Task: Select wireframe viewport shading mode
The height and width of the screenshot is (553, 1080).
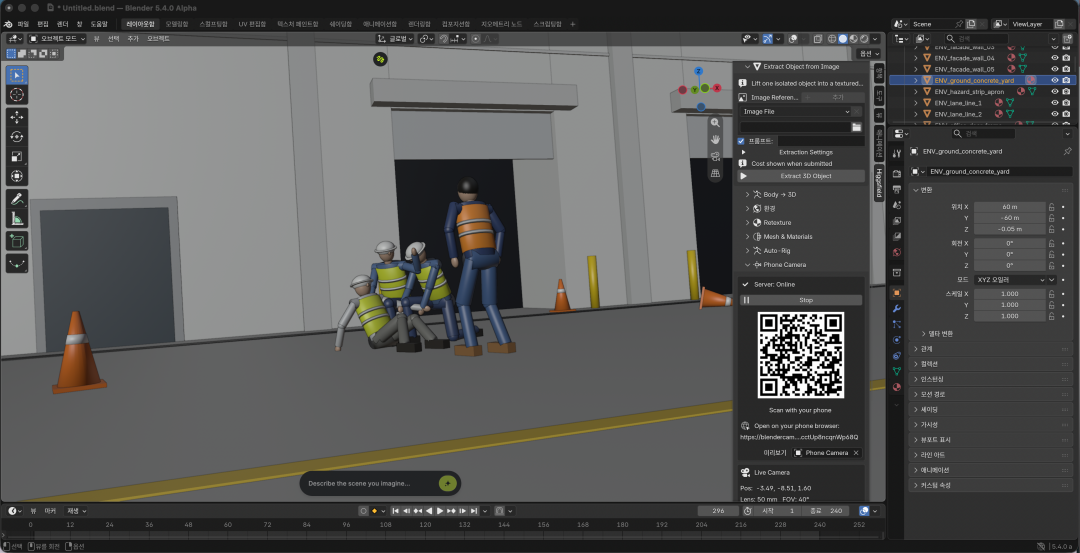Action: (x=831, y=39)
